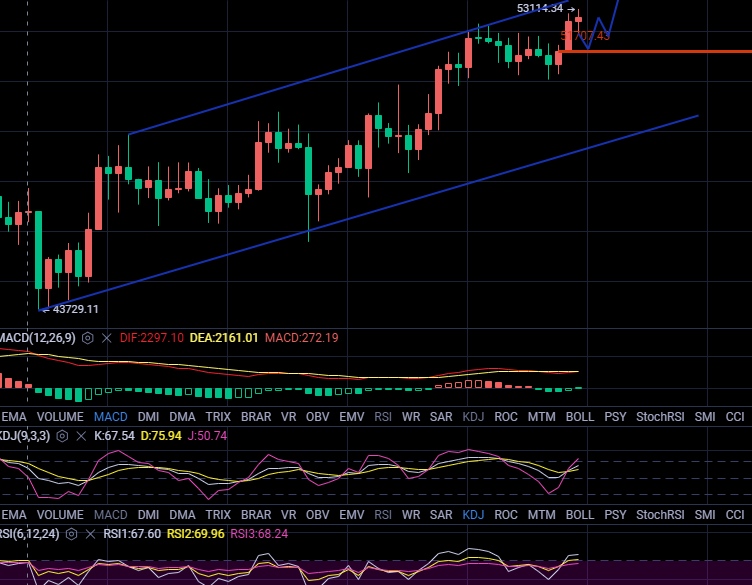Select VR in the indicator row above KDJ panel
The image size is (752, 585).
288,417
